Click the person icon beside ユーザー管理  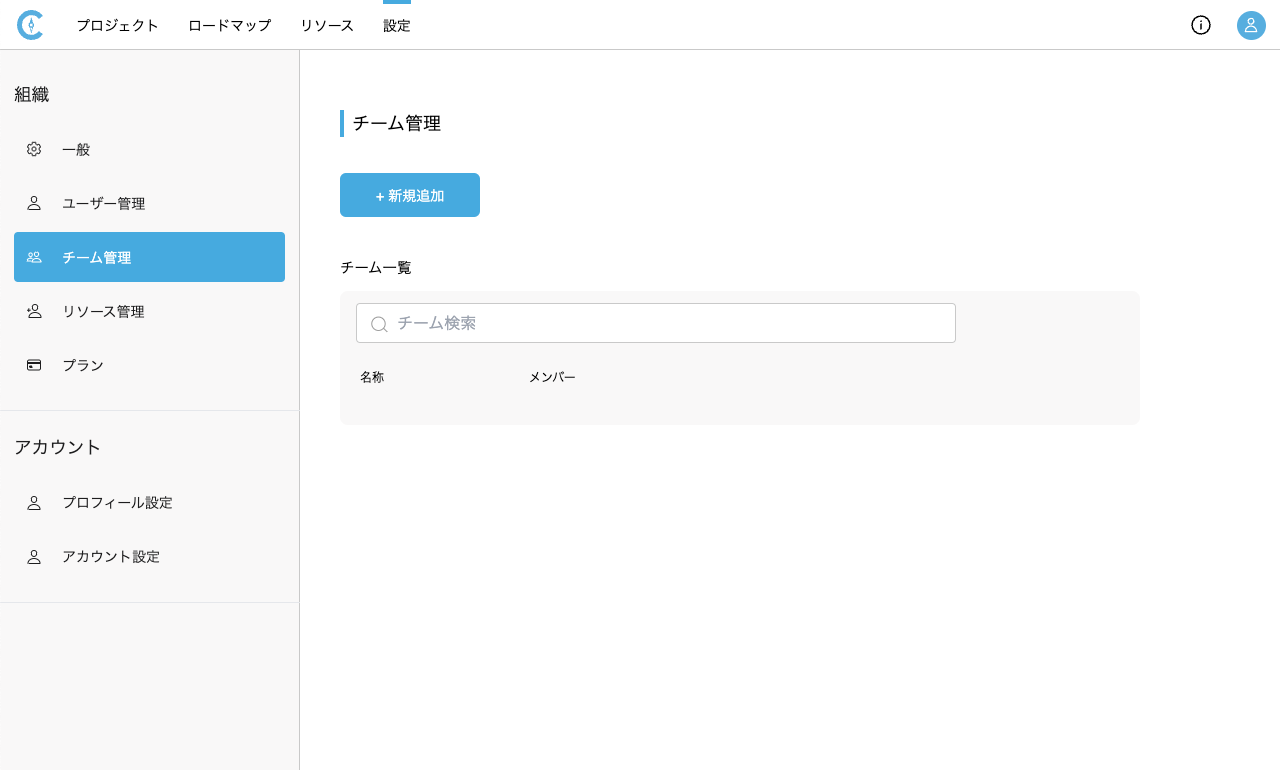34,203
